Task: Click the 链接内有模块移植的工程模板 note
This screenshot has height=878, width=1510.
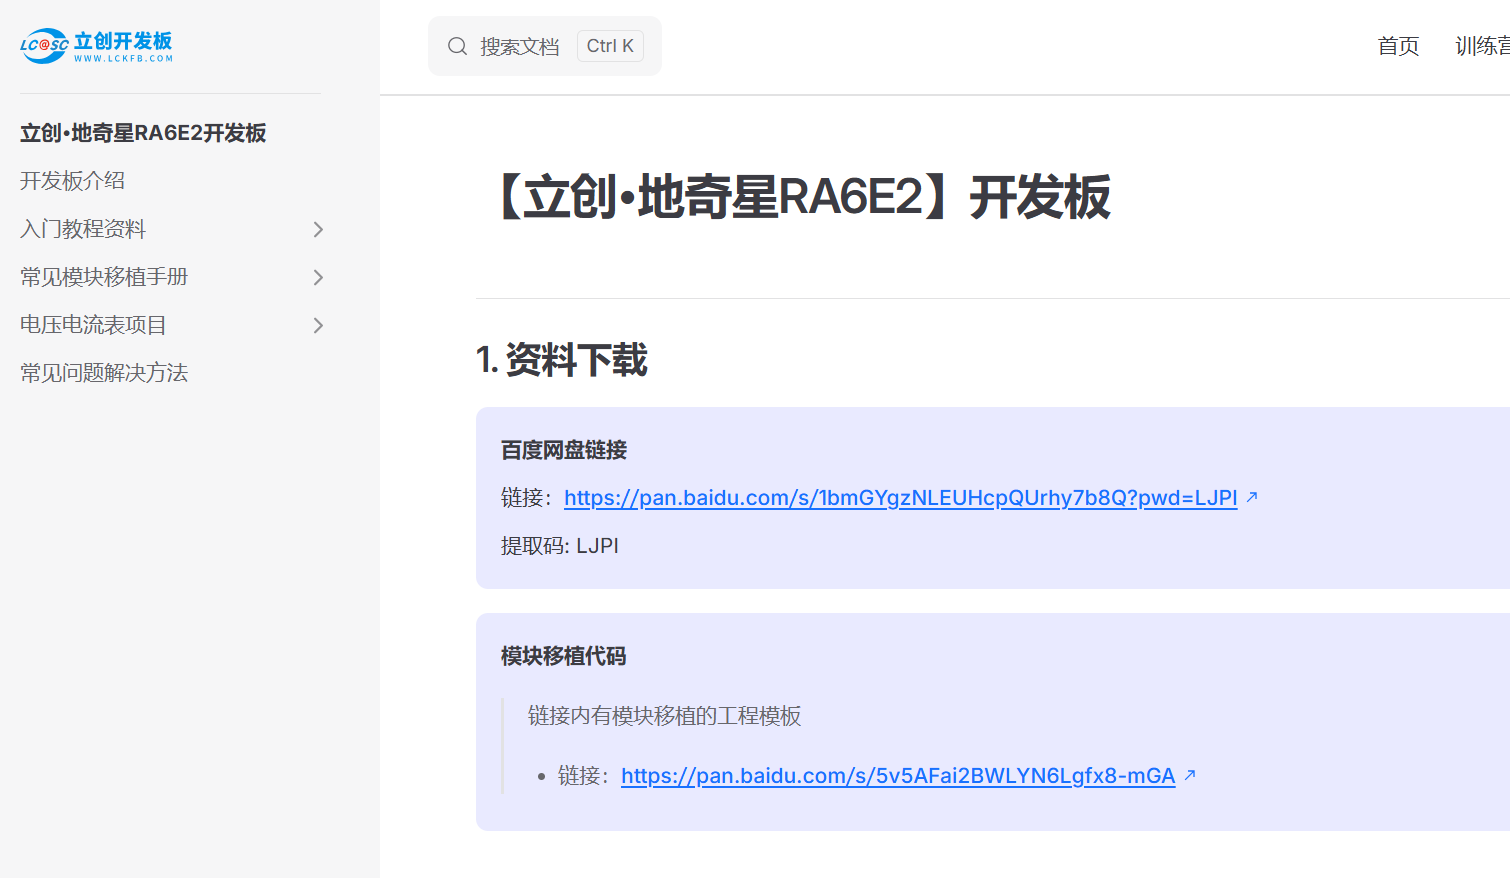Action: (x=665, y=716)
